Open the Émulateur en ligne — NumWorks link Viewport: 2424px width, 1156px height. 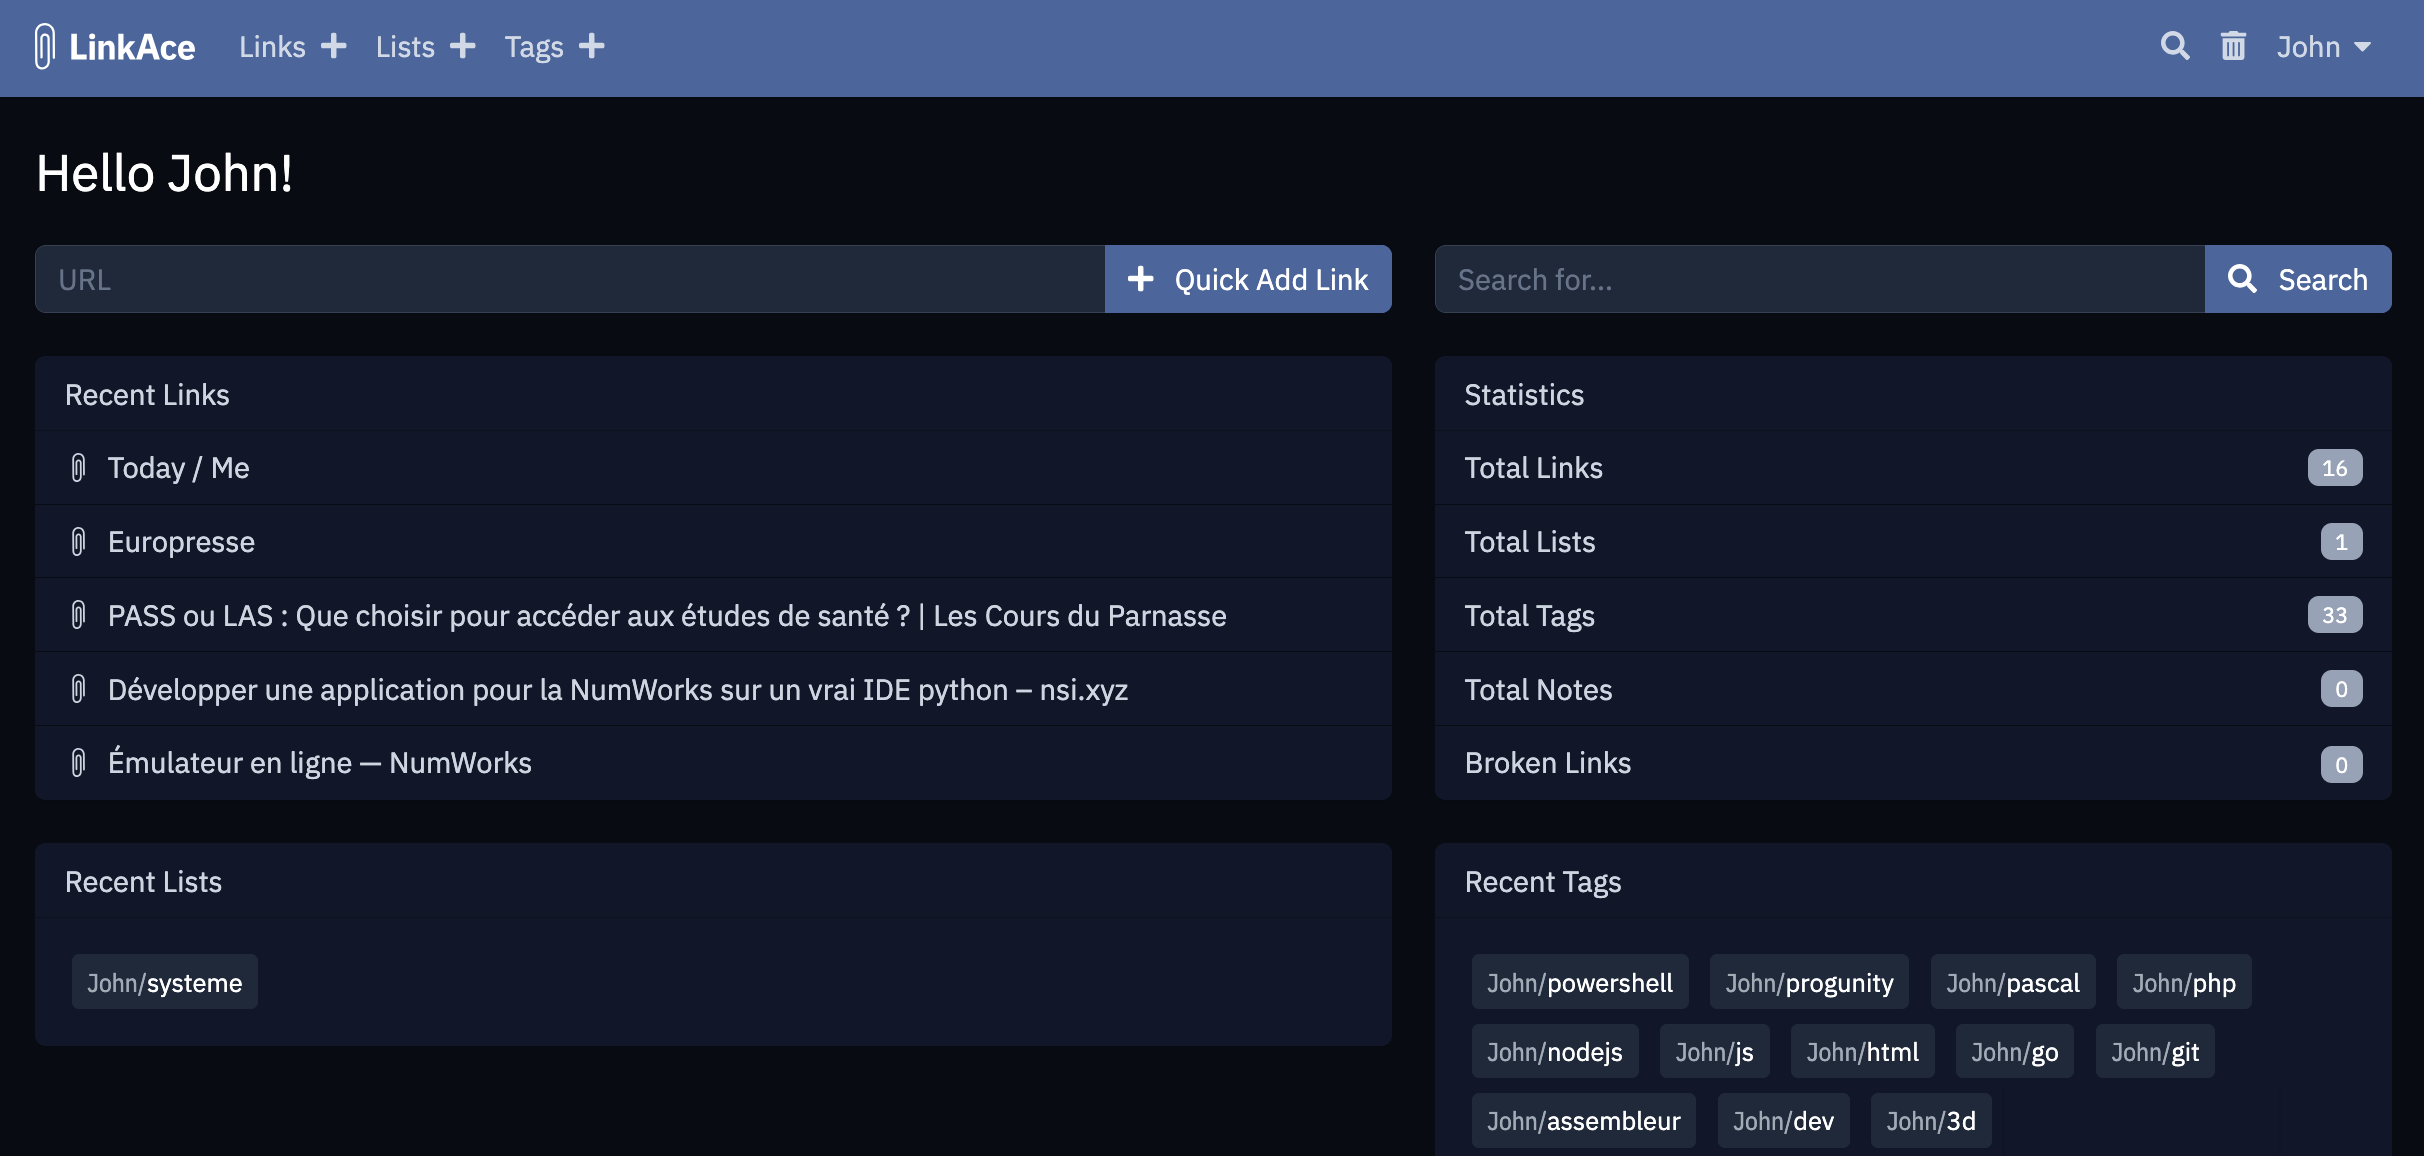(319, 763)
